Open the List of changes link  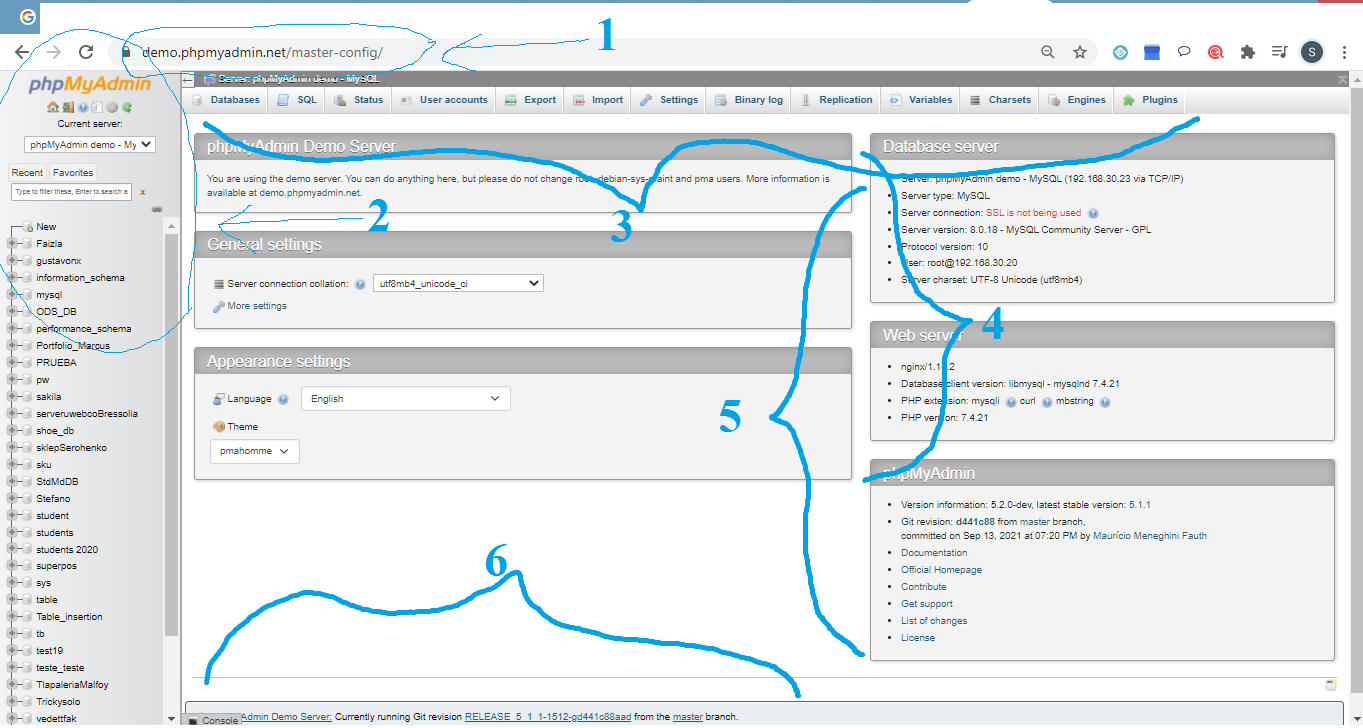click(x=935, y=620)
